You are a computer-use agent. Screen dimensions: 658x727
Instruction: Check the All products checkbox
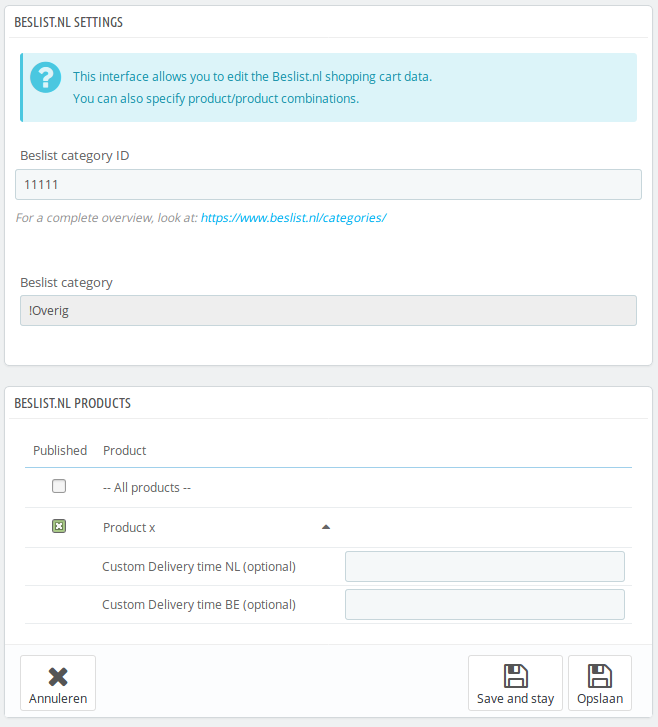(x=59, y=486)
